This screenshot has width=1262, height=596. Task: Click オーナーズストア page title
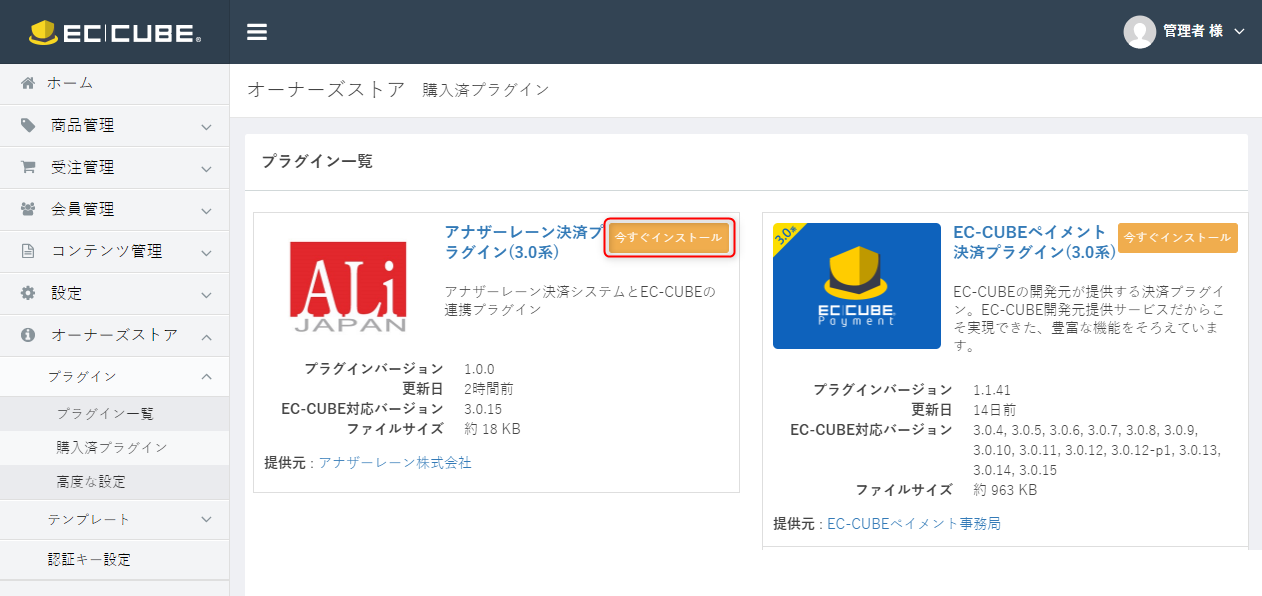(x=326, y=90)
